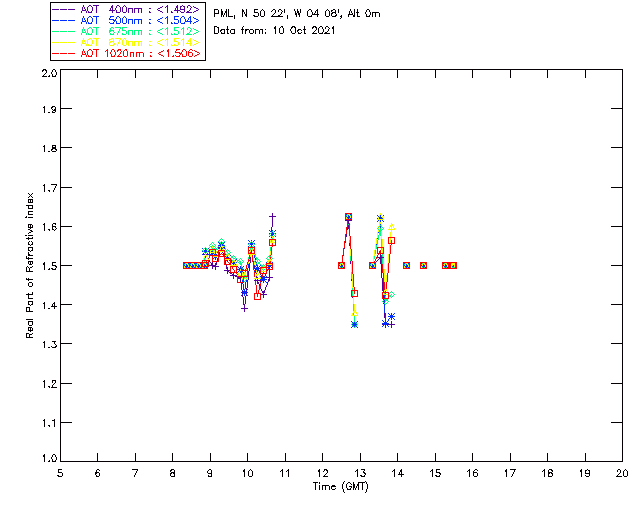The height and width of the screenshot is (512, 640).
Task: Click y-axis tick label 1.4
Action: pos(49,305)
